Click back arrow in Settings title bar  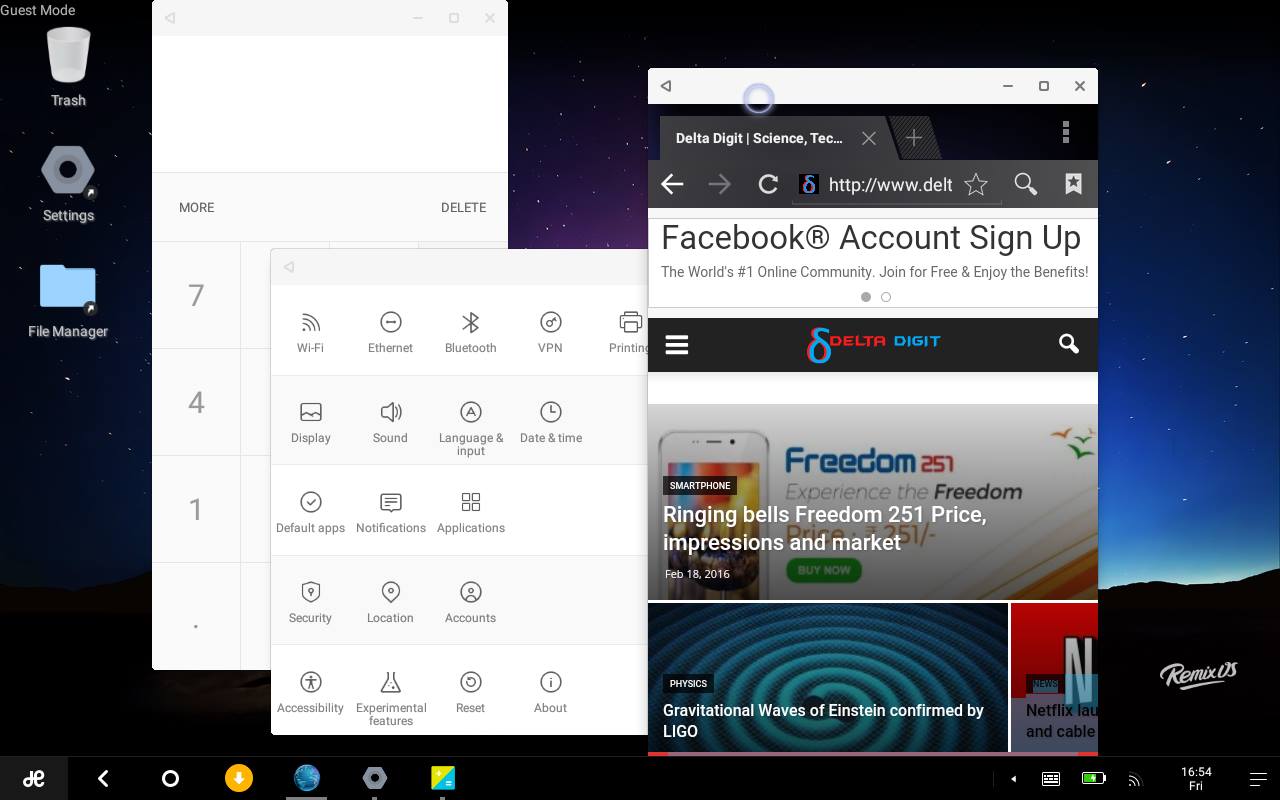pos(288,267)
